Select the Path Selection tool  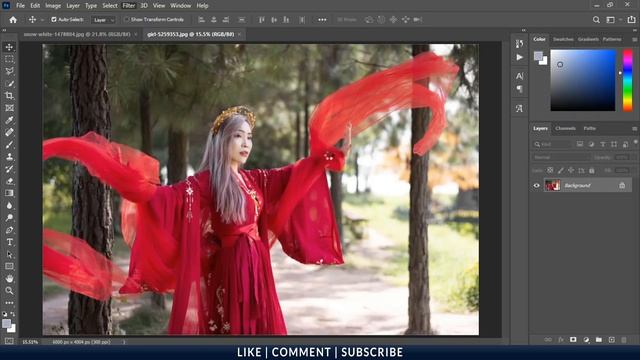pyautogui.click(x=9, y=254)
